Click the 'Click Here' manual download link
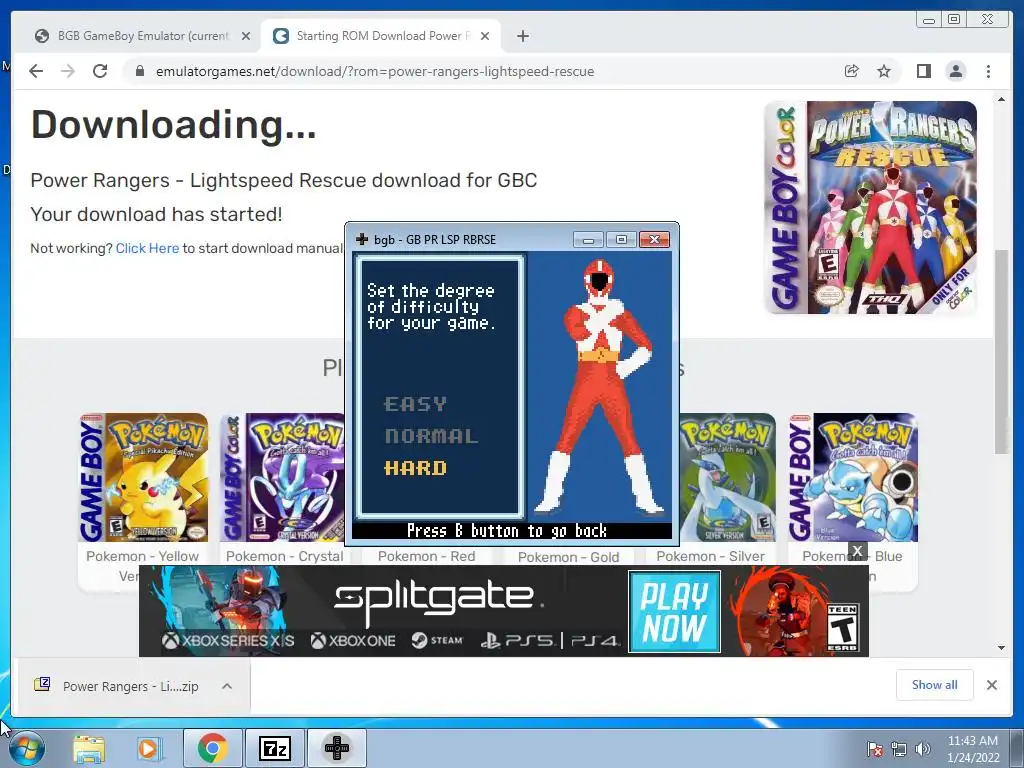Screen dimensions: 1024x768 tap(147, 248)
